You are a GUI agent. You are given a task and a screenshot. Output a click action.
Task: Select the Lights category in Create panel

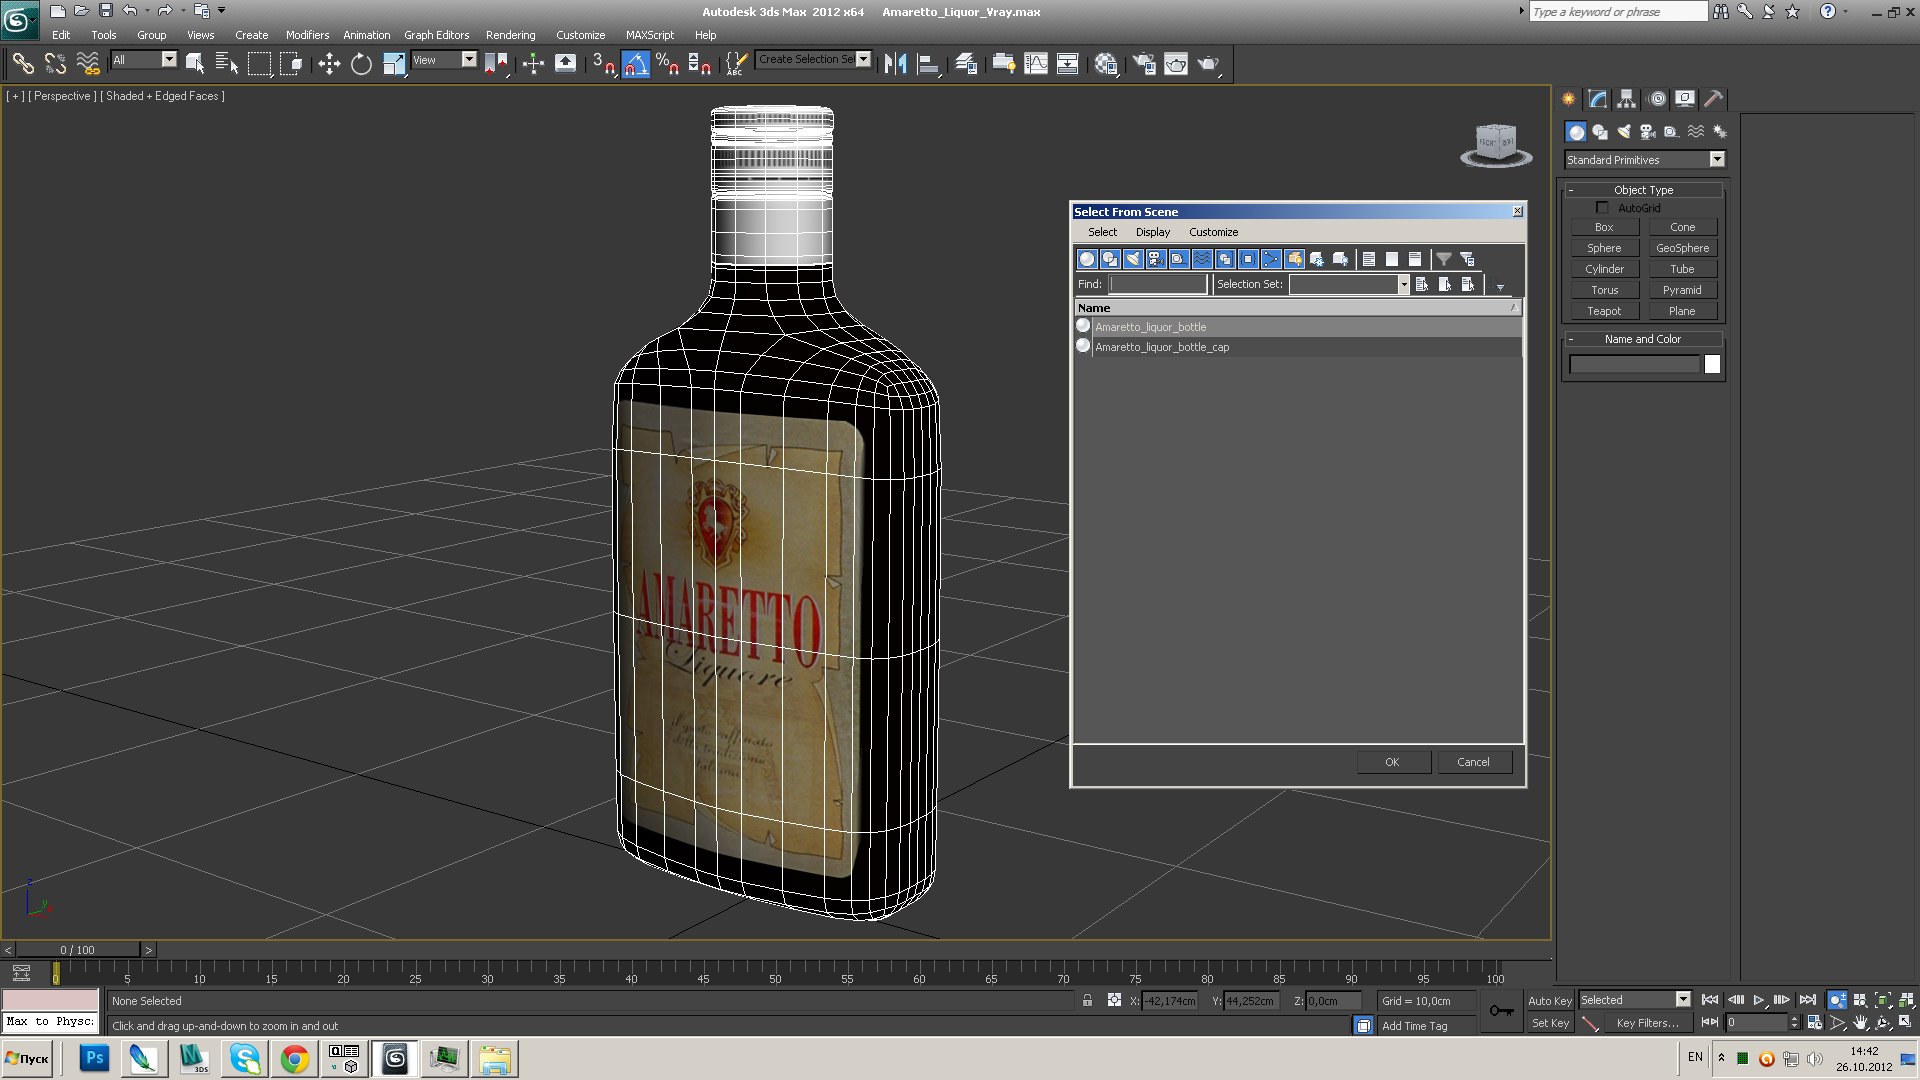[1624, 132]
